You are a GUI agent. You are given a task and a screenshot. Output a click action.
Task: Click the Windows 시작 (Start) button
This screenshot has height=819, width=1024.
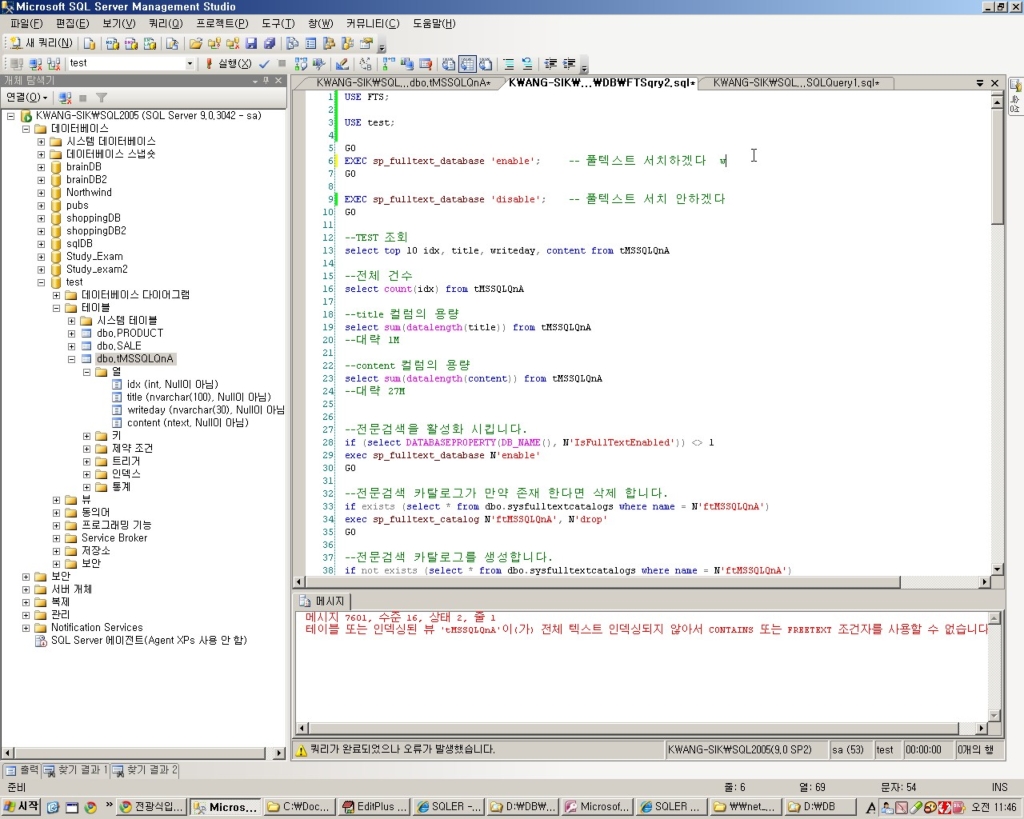[21, 807]
